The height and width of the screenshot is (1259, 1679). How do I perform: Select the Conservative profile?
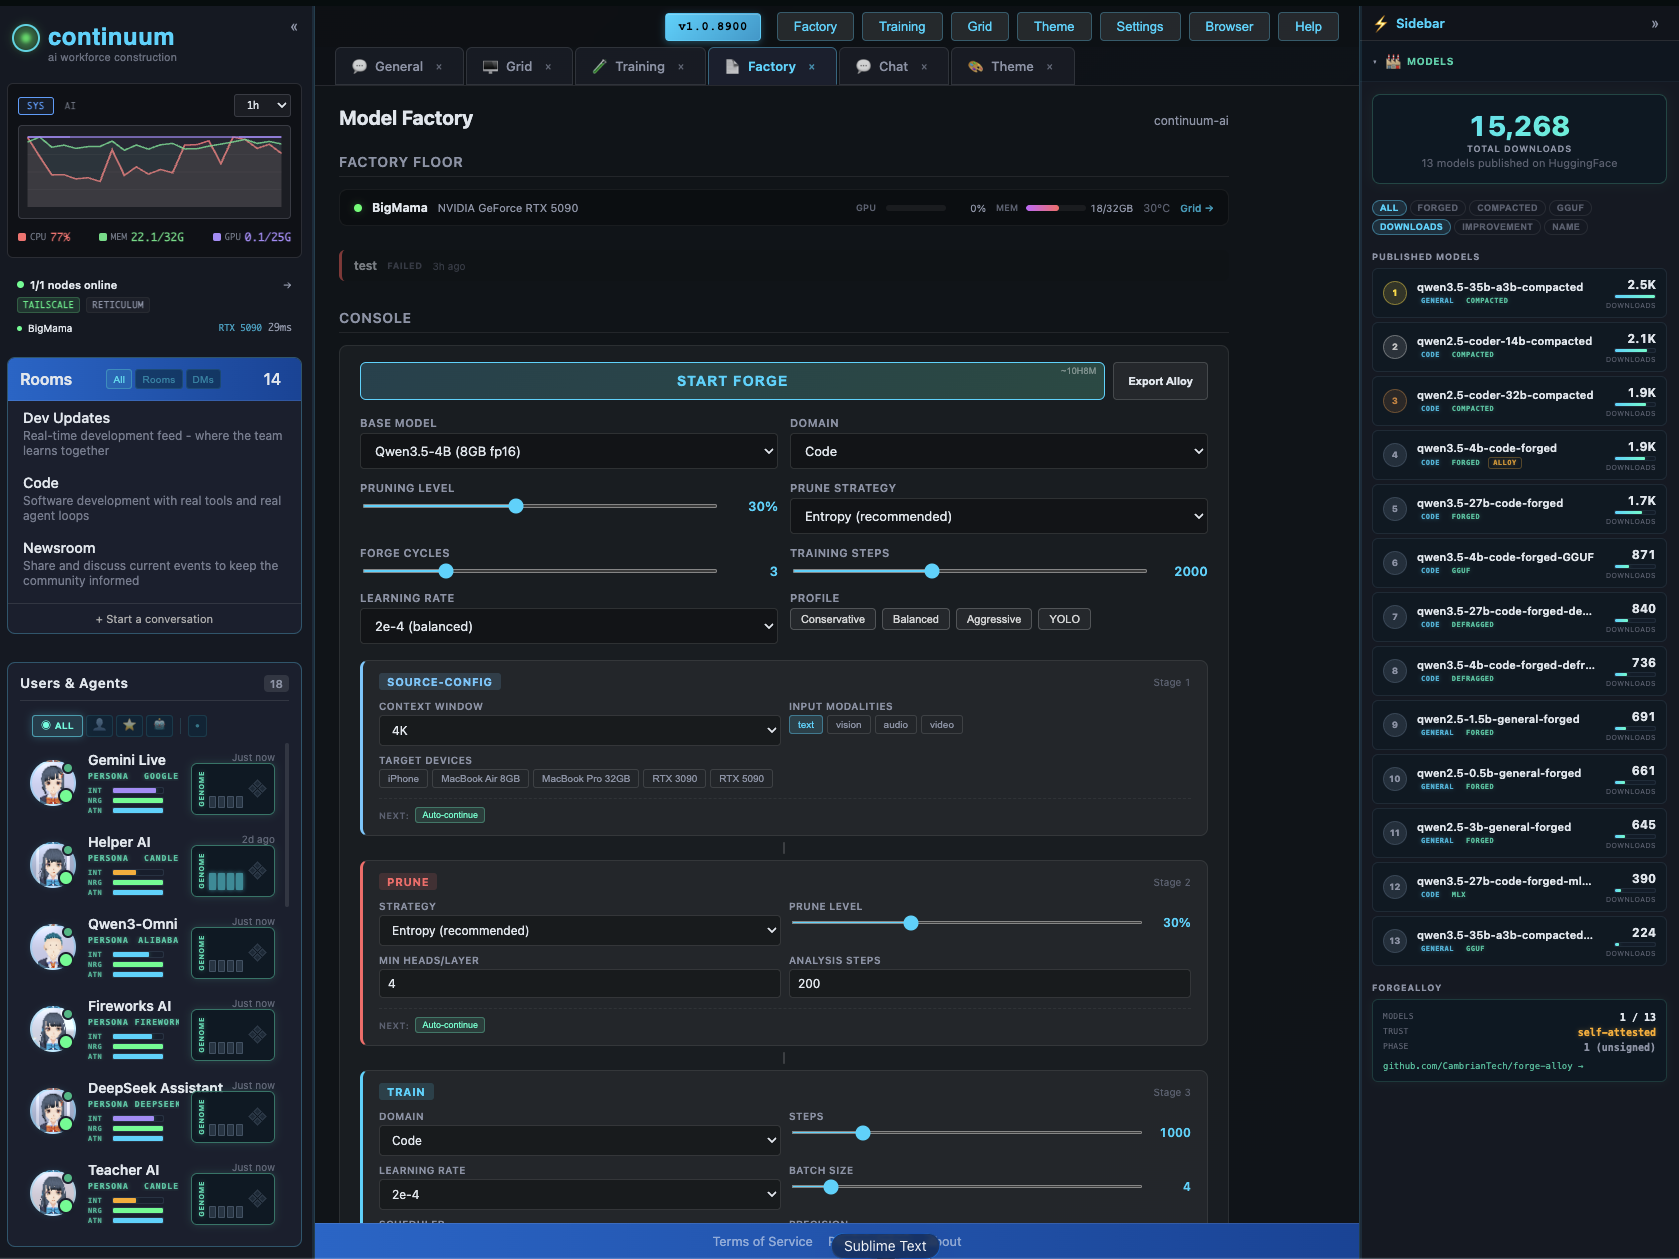(x=833, y=619)
